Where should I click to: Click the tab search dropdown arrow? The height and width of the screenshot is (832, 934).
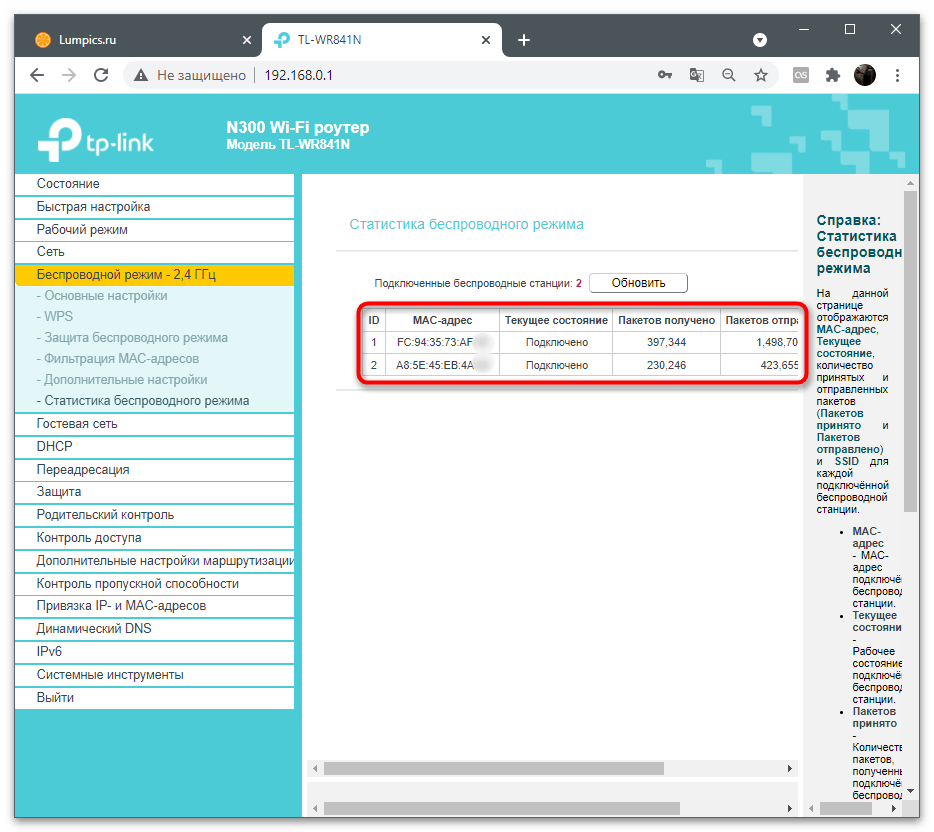click(759, 40)
